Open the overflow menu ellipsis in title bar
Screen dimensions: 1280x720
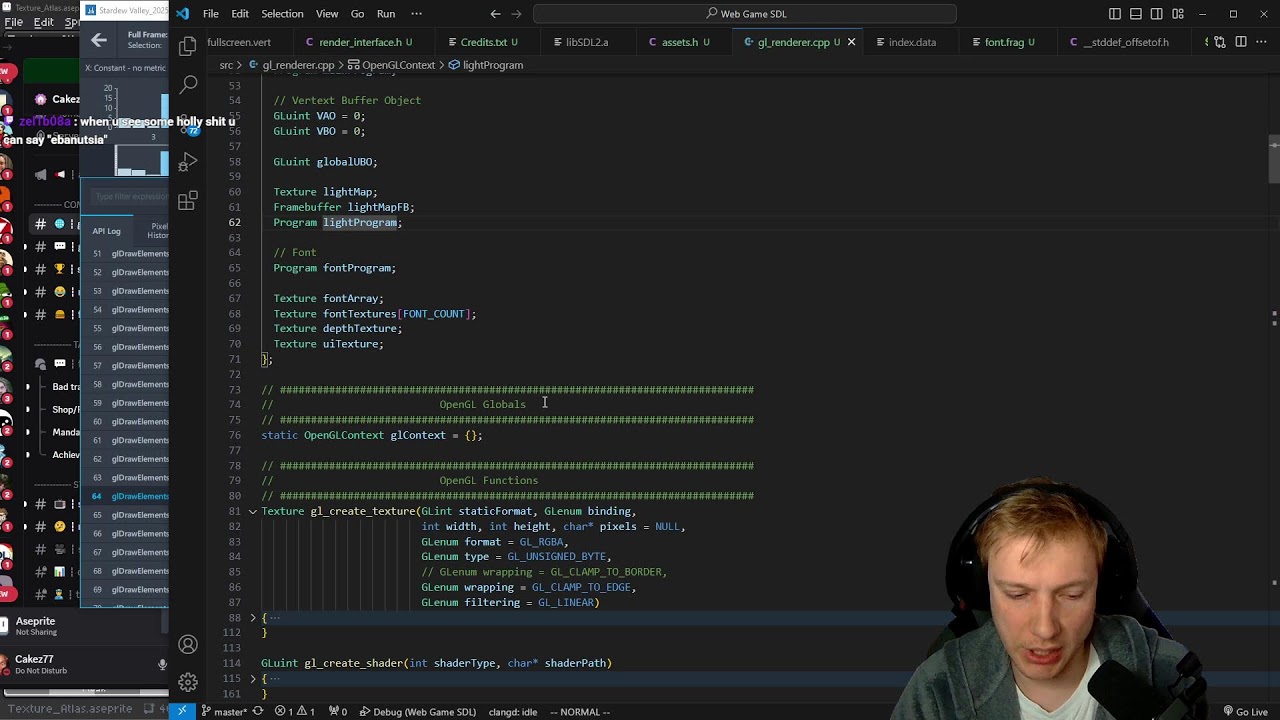pyautogui.click(x=417, y=14)
